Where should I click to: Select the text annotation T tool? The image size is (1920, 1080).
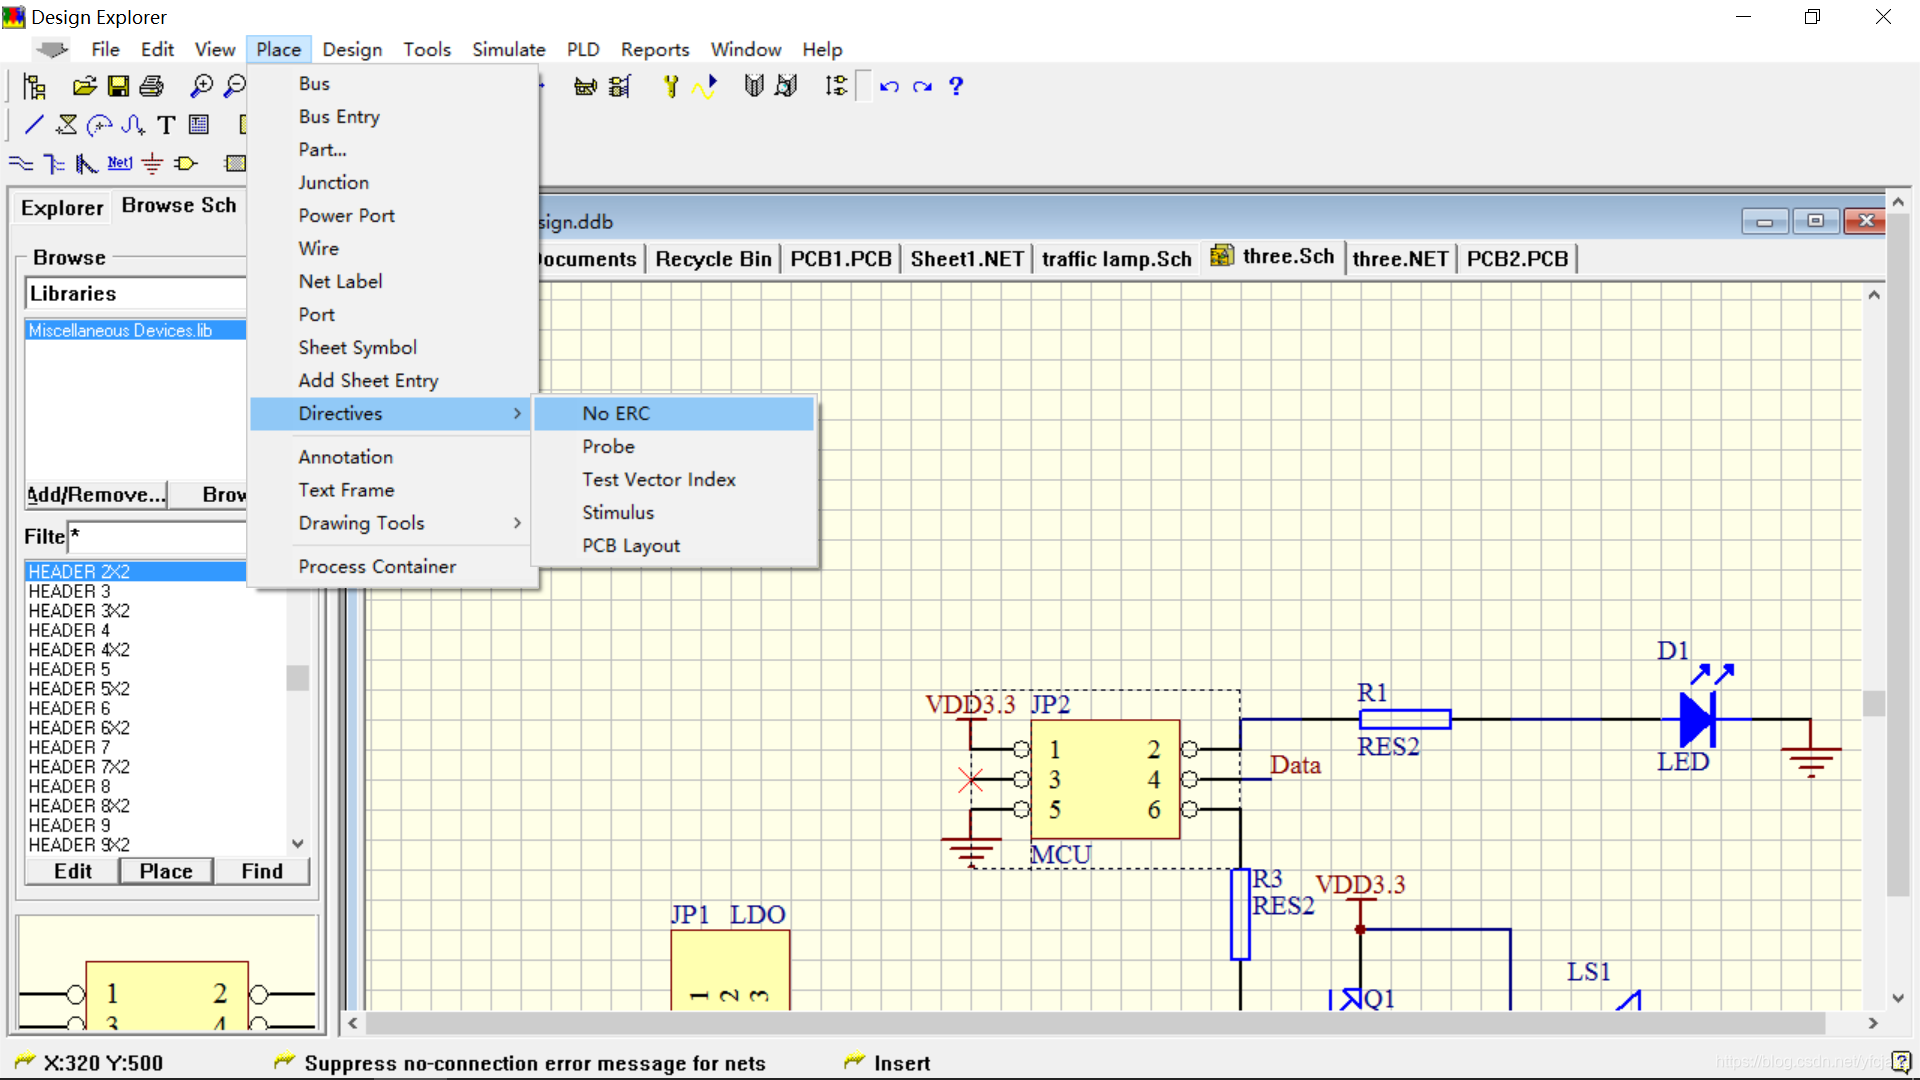(x=166, y=125)
